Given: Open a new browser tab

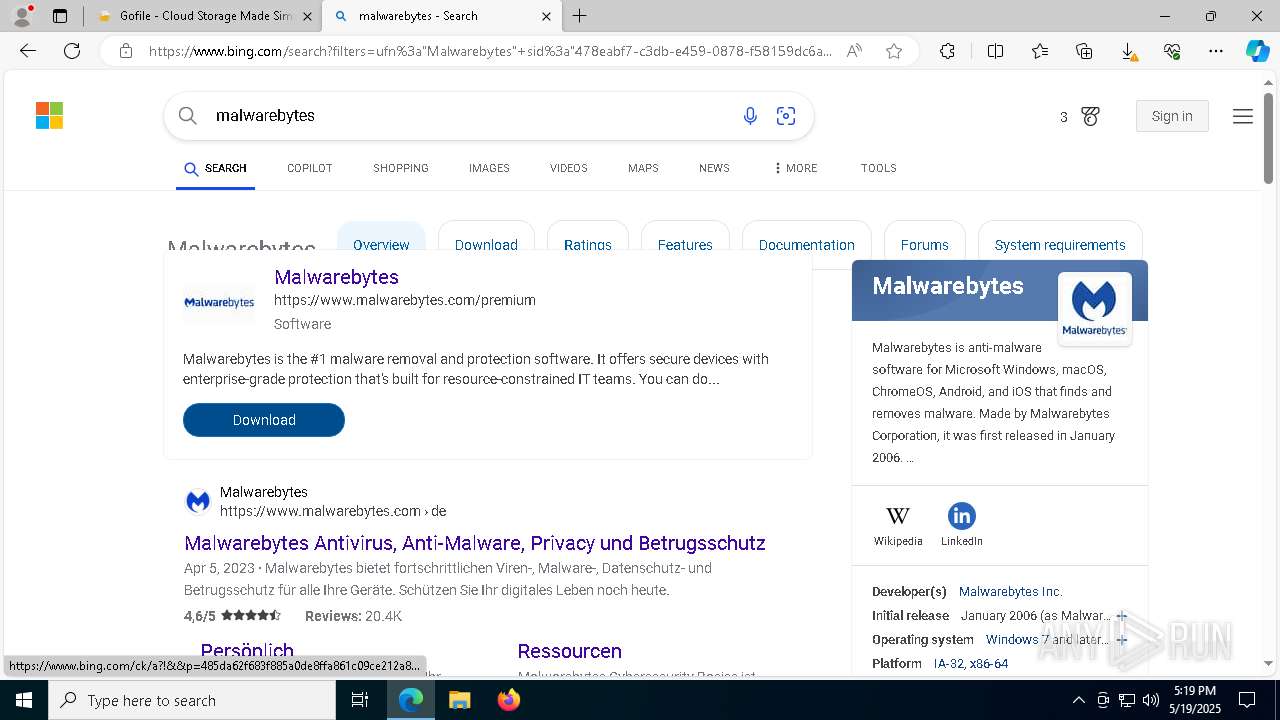Looking at the screenshot, I should tap(580, 16).
